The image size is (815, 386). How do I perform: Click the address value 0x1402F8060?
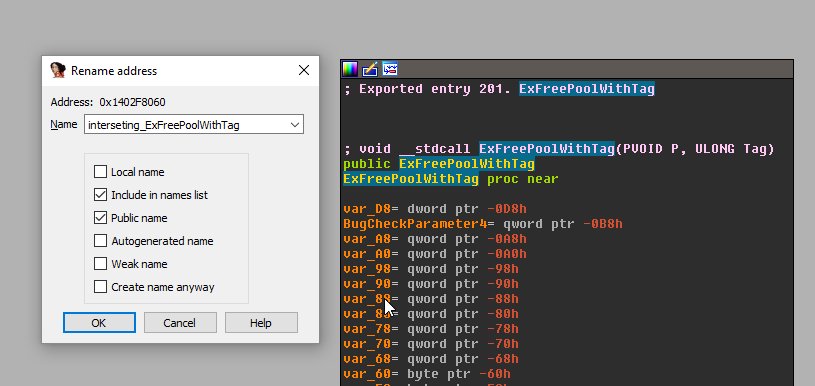click(x=132, y=102)
